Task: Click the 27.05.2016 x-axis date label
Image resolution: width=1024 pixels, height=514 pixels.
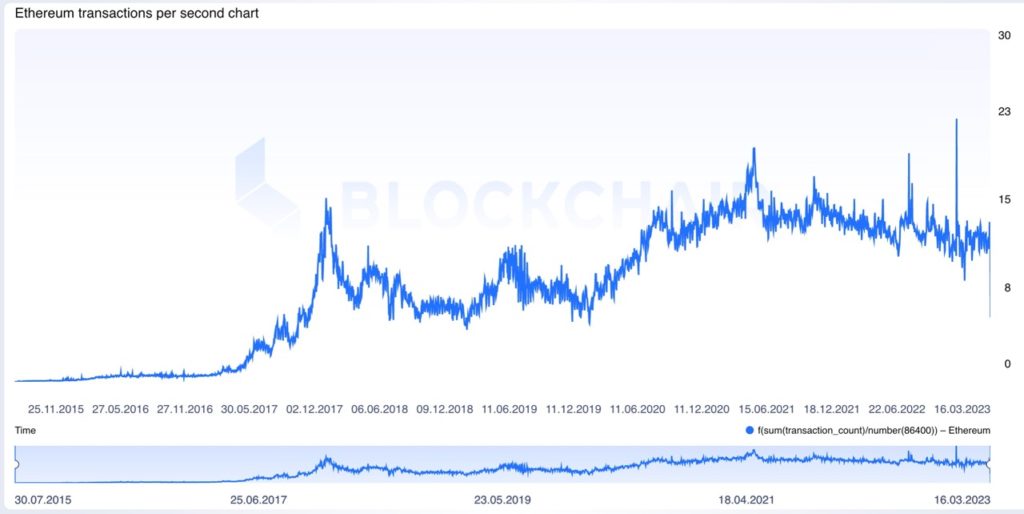Action: click(120, 410)
